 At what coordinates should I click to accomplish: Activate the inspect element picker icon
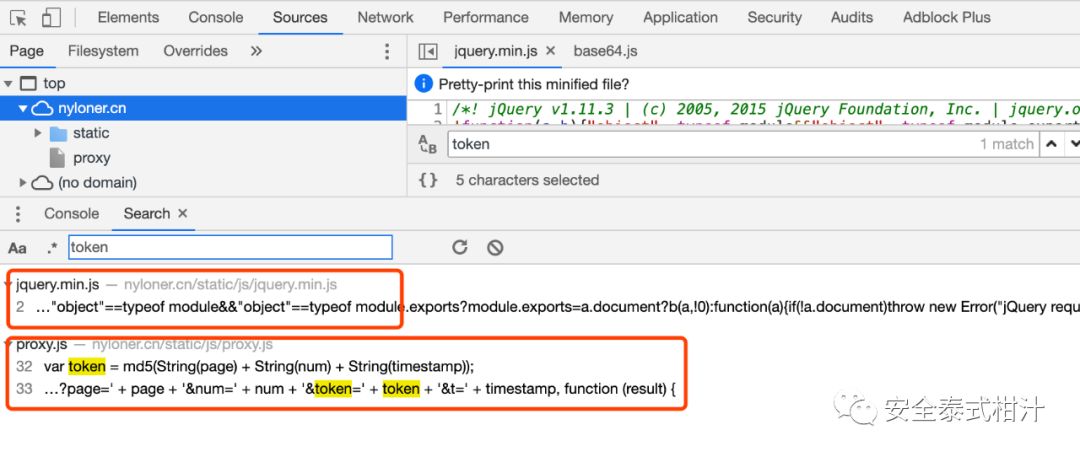pos(18,17)
